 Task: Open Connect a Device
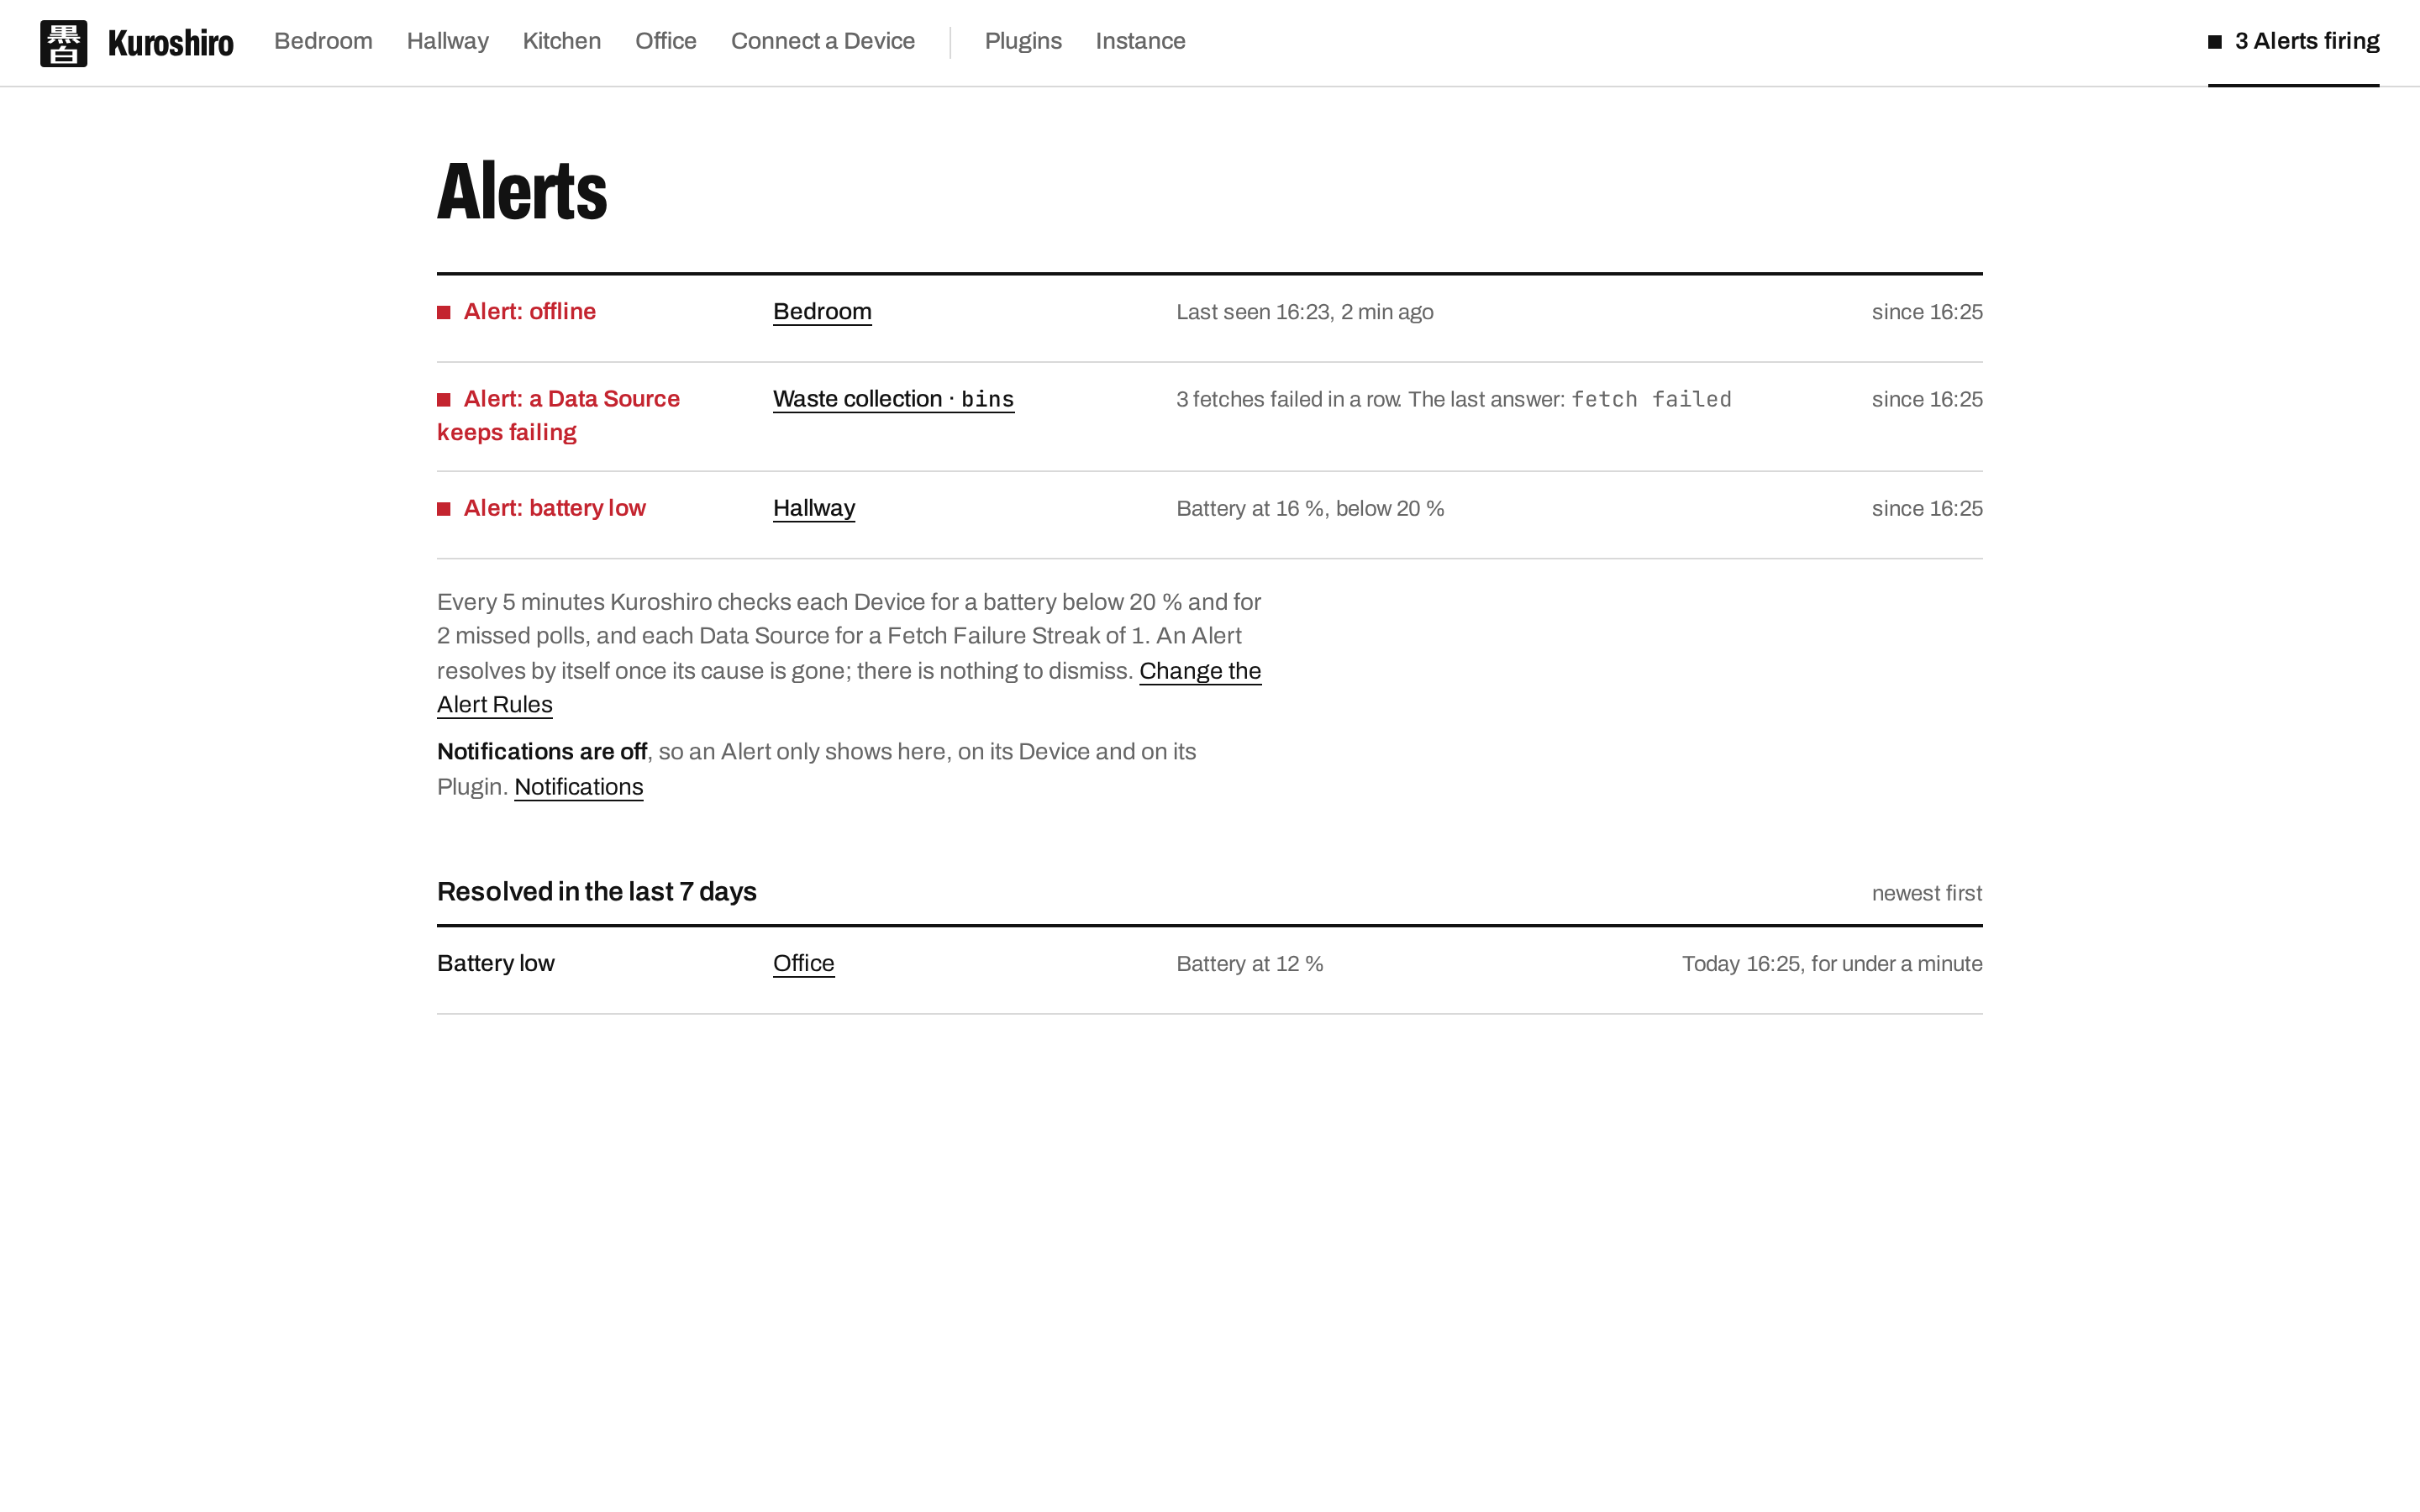tap(822, 41)
